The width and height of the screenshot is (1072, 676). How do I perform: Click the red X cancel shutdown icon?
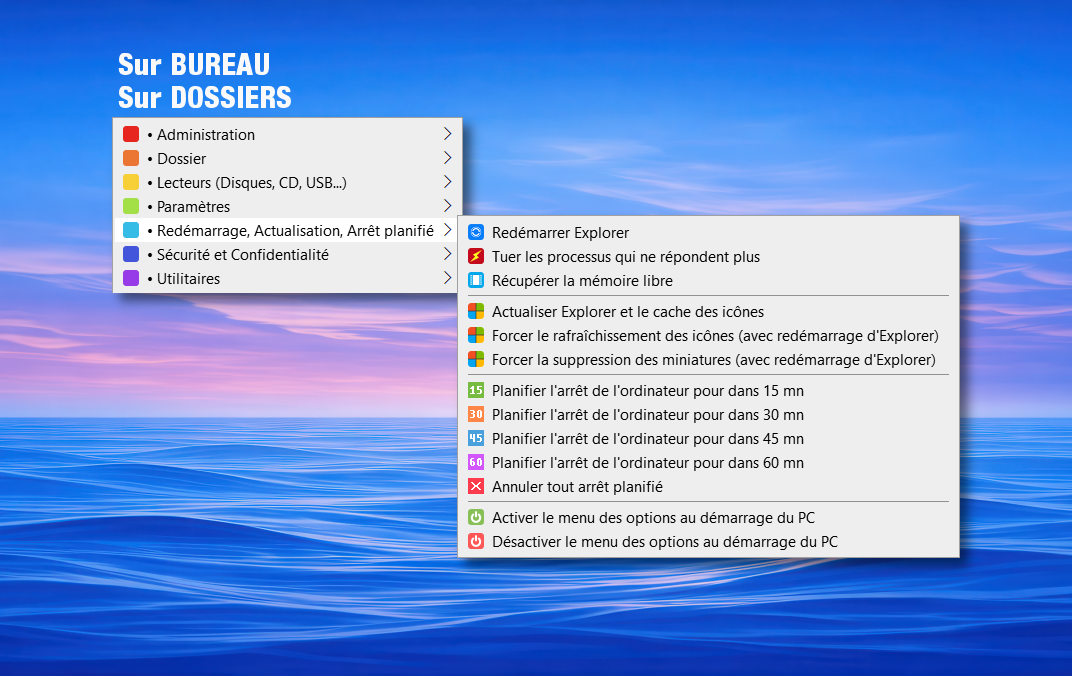pyautogui.click(x=476, y=487)
